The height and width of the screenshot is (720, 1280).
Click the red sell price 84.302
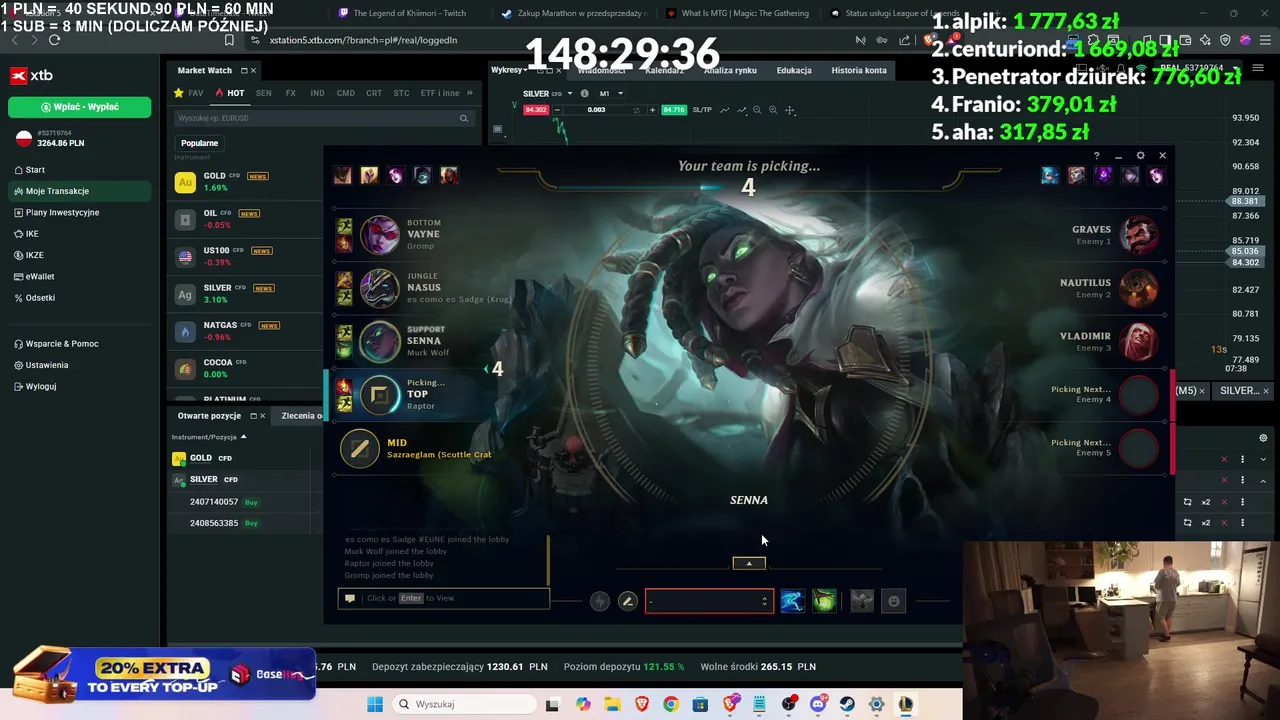pyautogui.click(x=536, y=109)
